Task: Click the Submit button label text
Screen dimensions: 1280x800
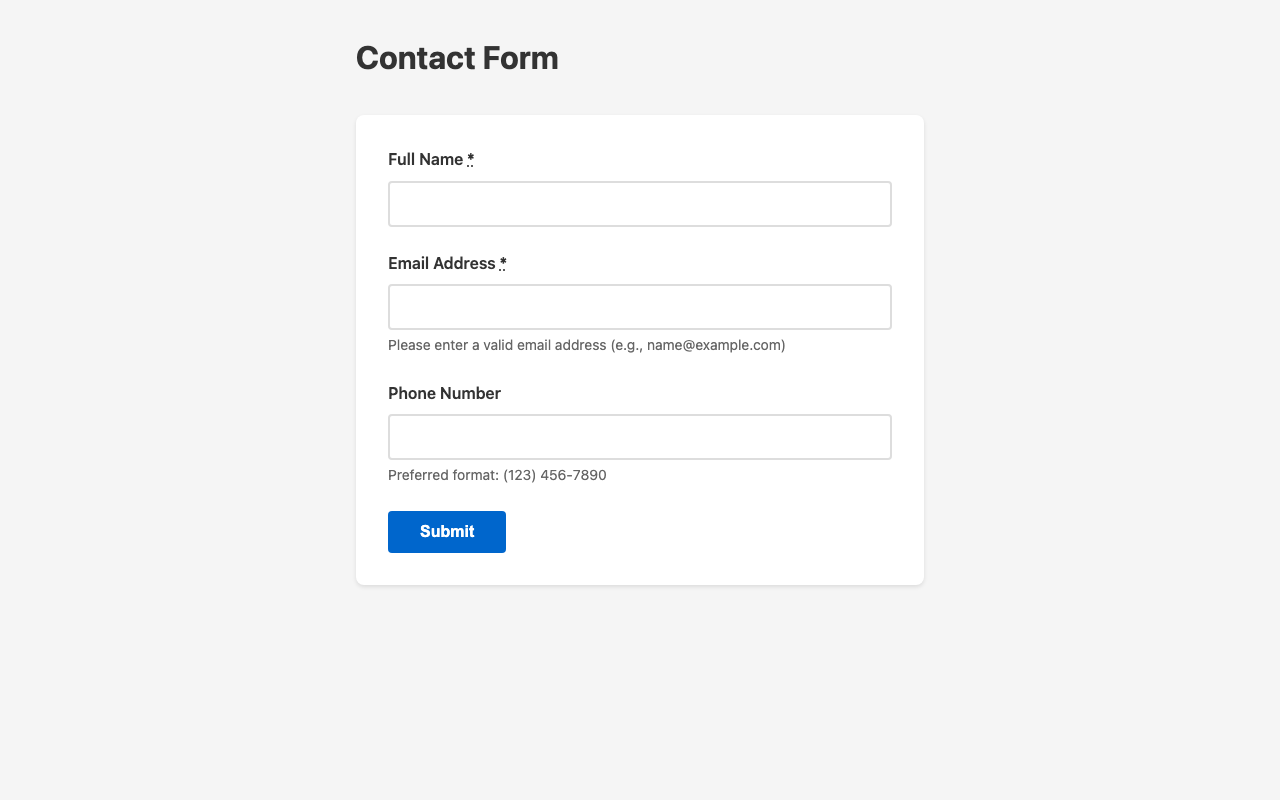Action: click(446, 531)
